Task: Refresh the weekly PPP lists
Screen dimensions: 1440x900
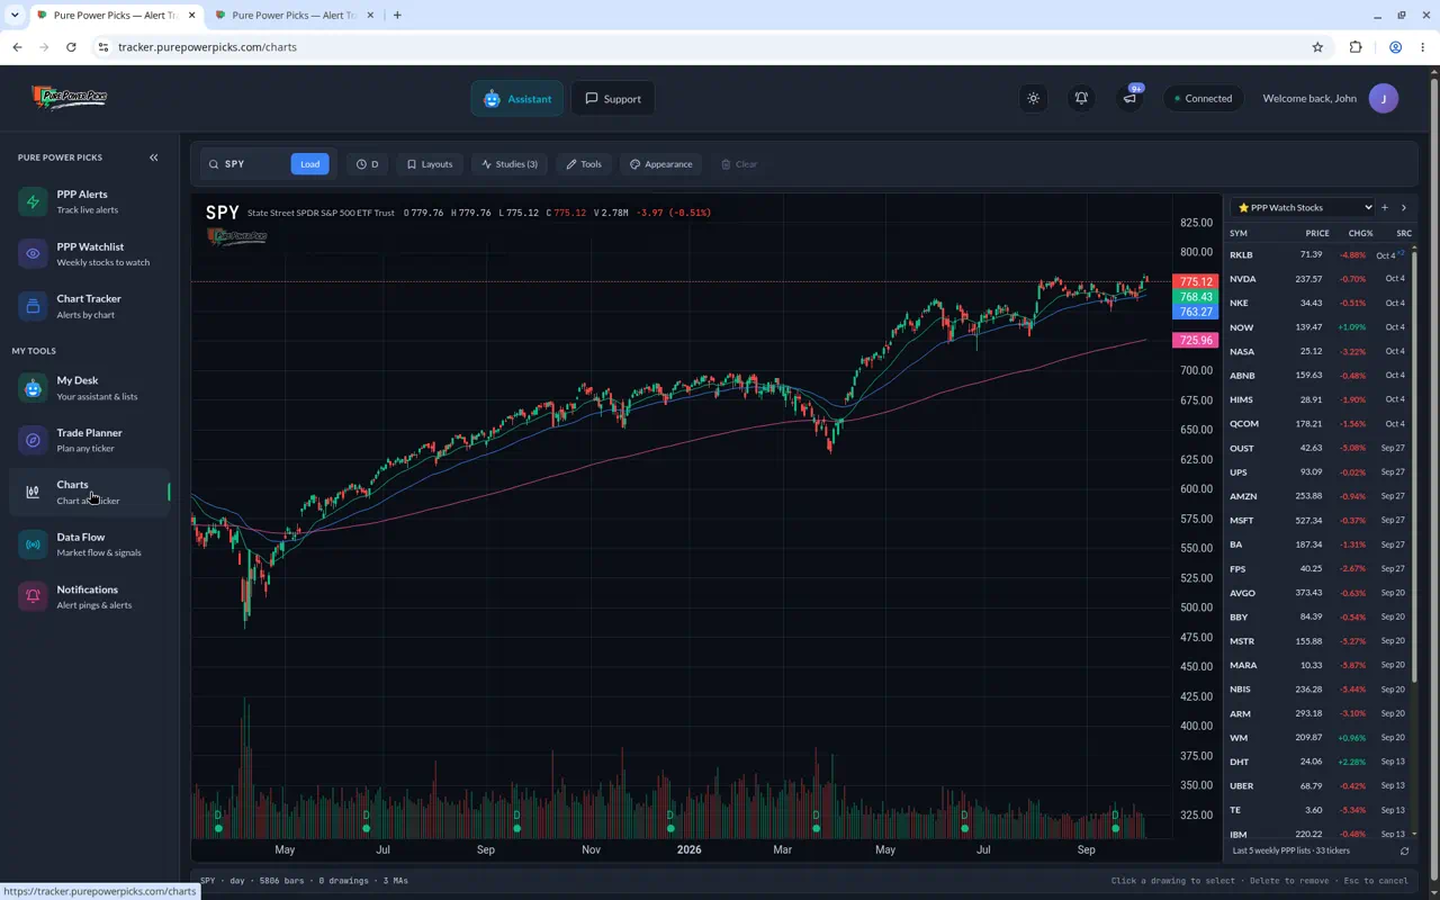Action: [x=1404, y=851]
